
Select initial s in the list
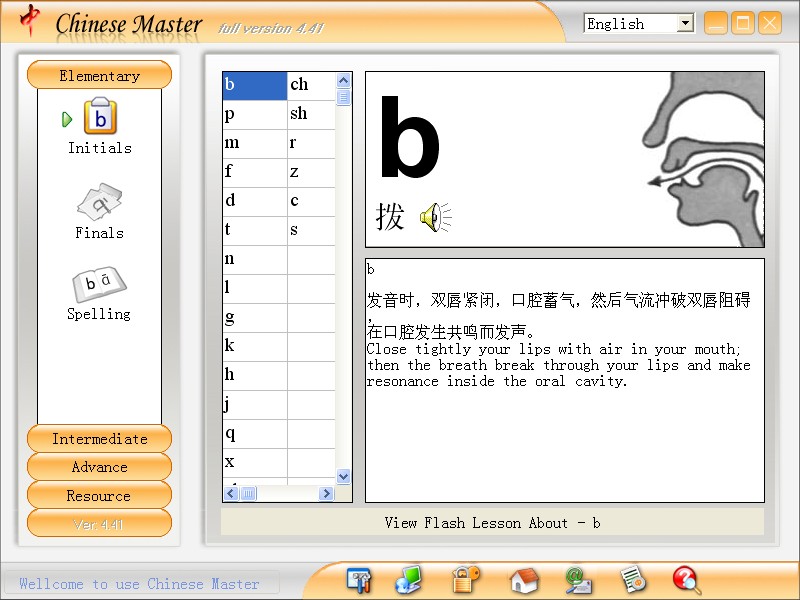[311, 231]
